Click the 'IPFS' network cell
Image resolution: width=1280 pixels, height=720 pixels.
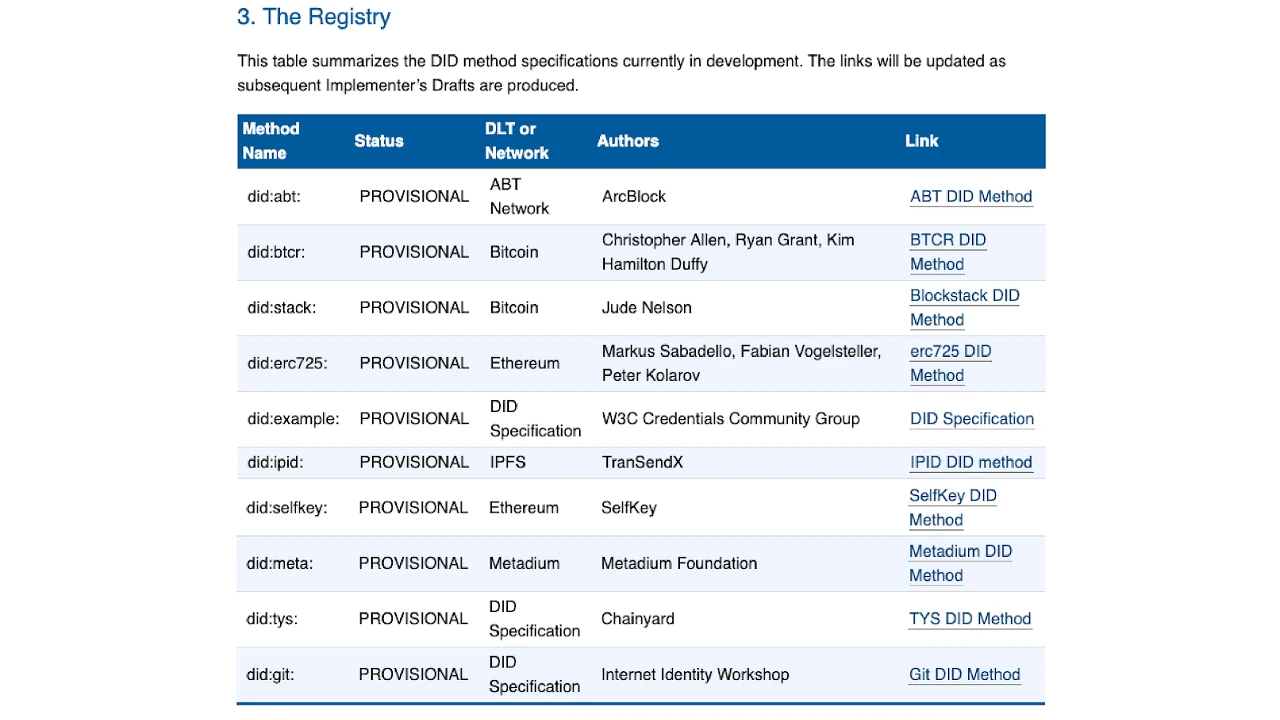coord(508,462)
